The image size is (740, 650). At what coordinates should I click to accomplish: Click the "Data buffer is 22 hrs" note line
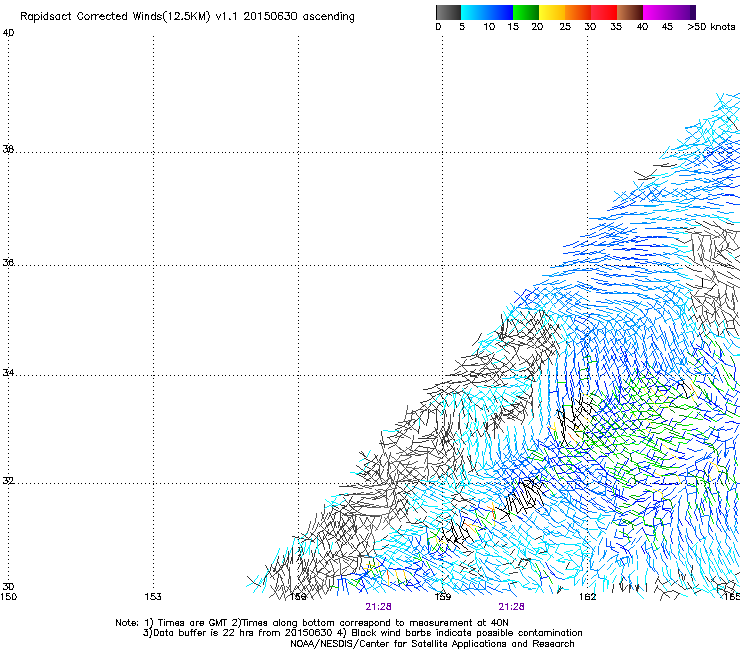point(362,633)
